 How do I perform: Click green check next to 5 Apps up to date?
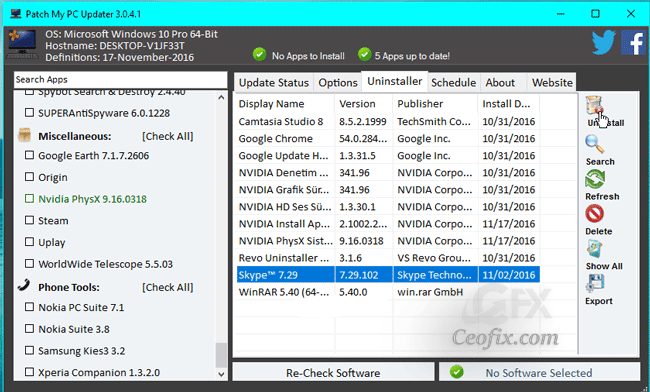point(364,54)
